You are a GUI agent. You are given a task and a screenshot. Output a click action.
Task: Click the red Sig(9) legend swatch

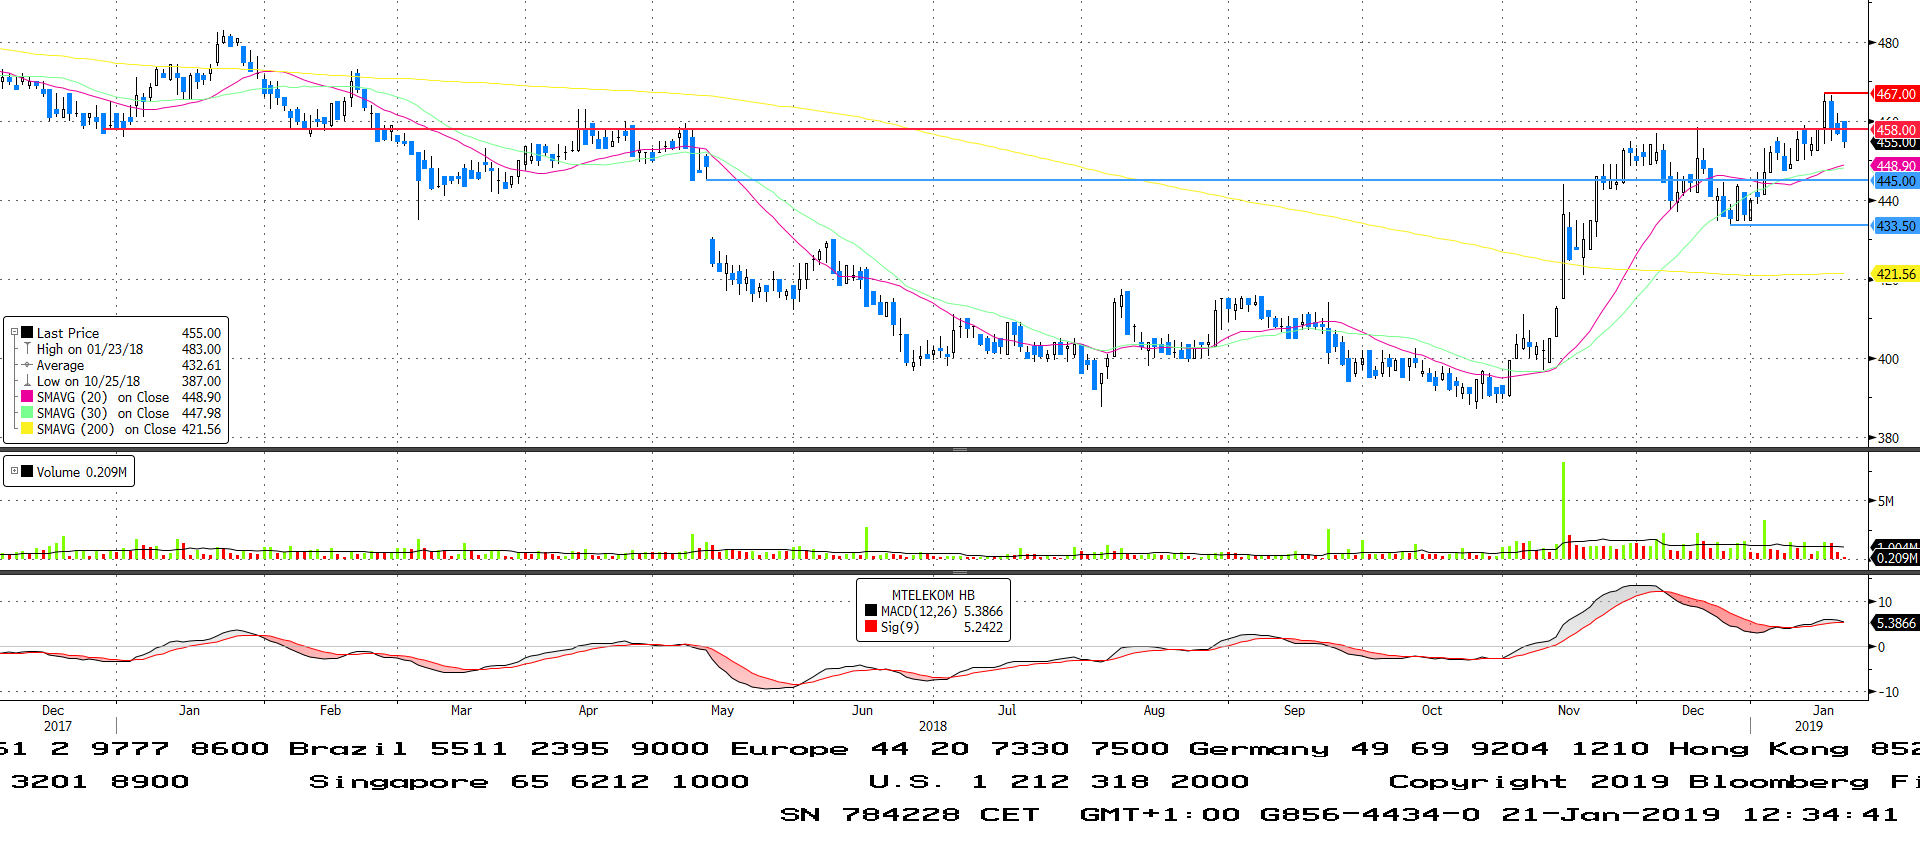(871, 626)
